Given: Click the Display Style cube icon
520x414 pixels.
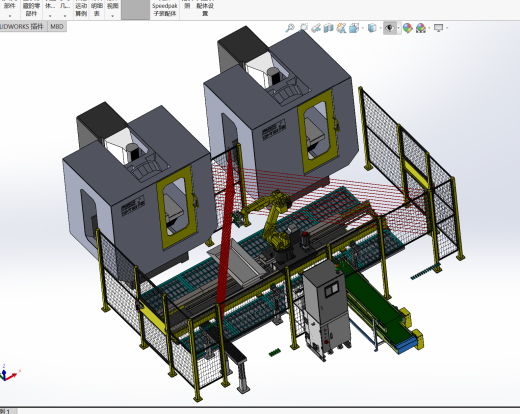Looking at the screenshot, I should (372, 28).
